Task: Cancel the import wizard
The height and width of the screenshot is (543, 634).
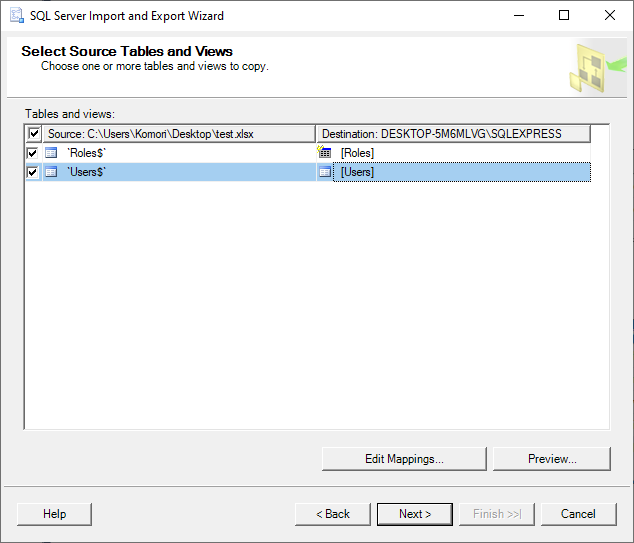Action: coord(578,514)
